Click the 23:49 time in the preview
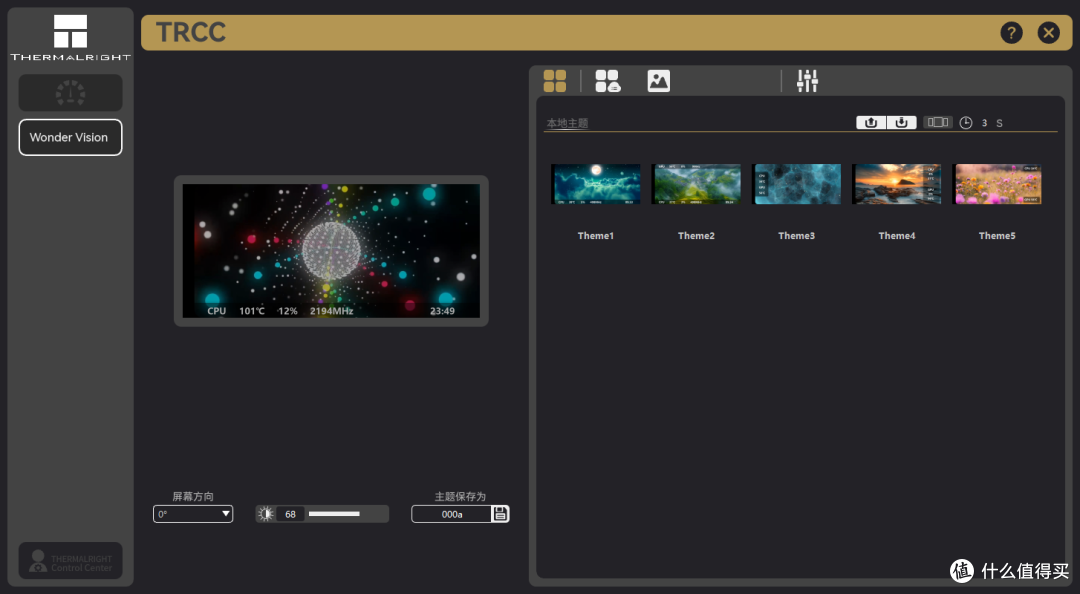The height and width of the screenshot is (594, 1080). click(442, 311)
